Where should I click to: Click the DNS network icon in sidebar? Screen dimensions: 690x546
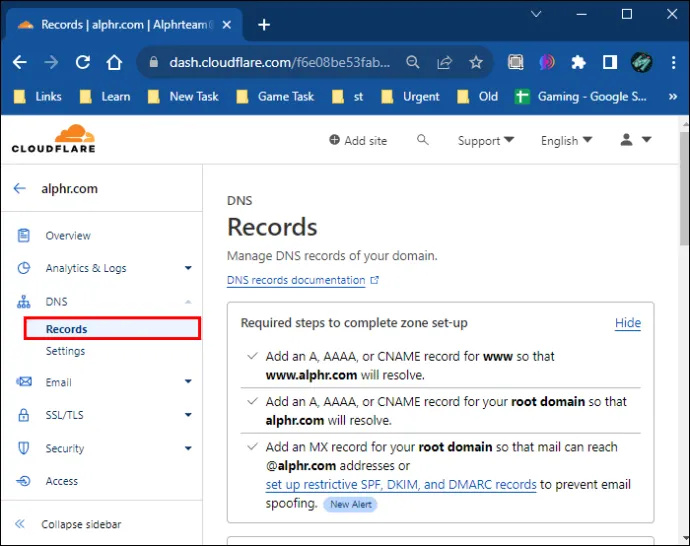click(x=23, y=302)
